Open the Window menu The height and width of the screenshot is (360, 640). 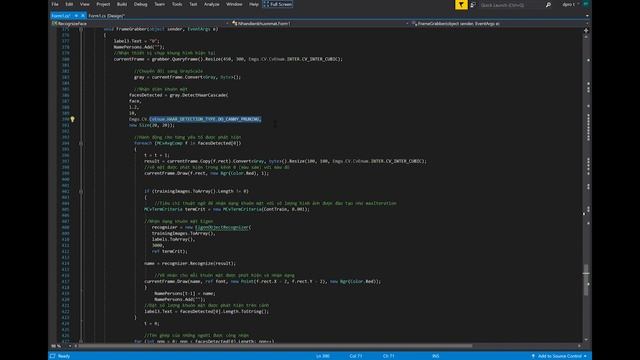[234, 4]
